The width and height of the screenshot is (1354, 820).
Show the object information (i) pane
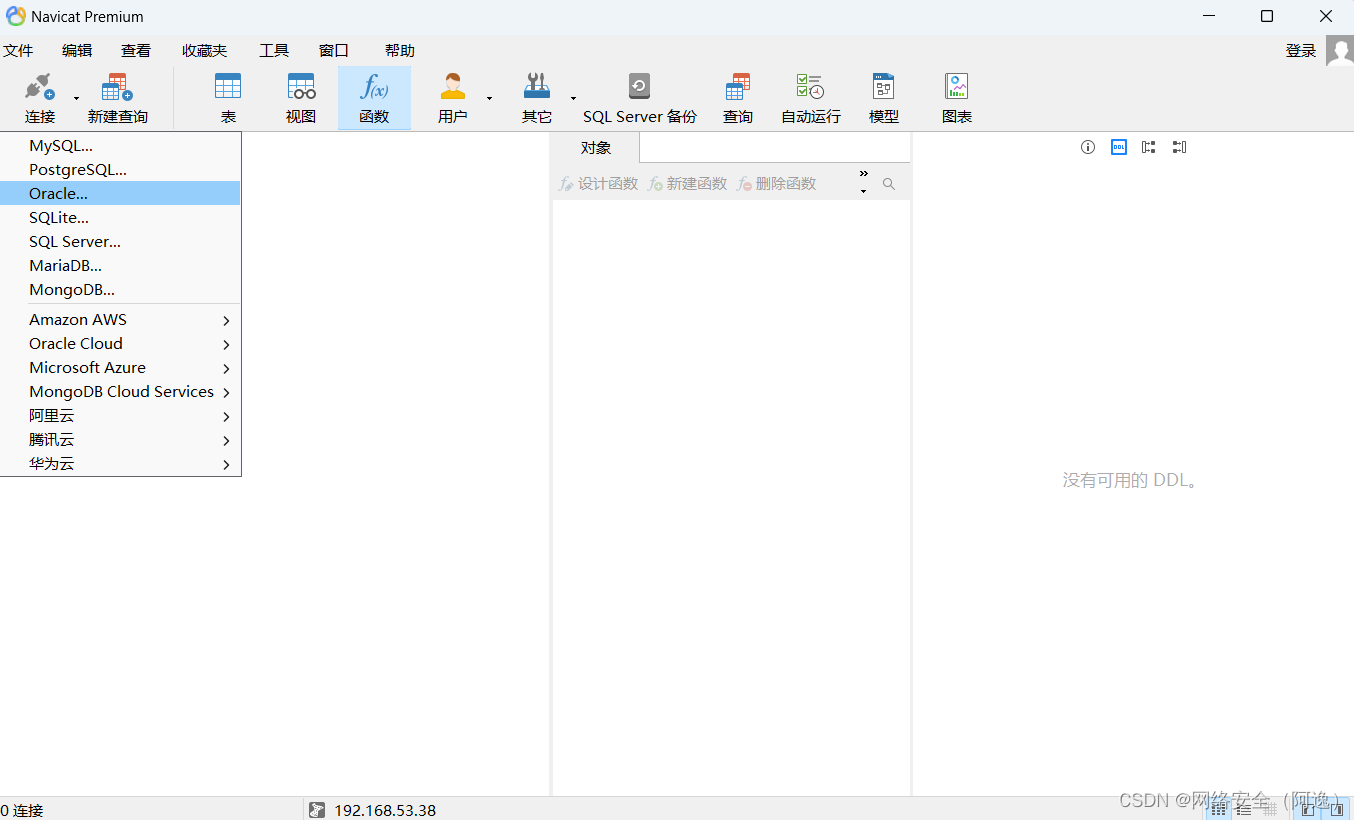coord(1088,147)
